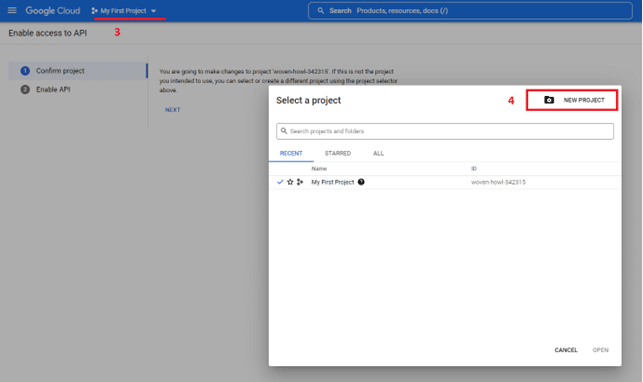This screenshot has height=382, width=643.
Task: Click the Google Cloud logo
Action: pos(52,11)
